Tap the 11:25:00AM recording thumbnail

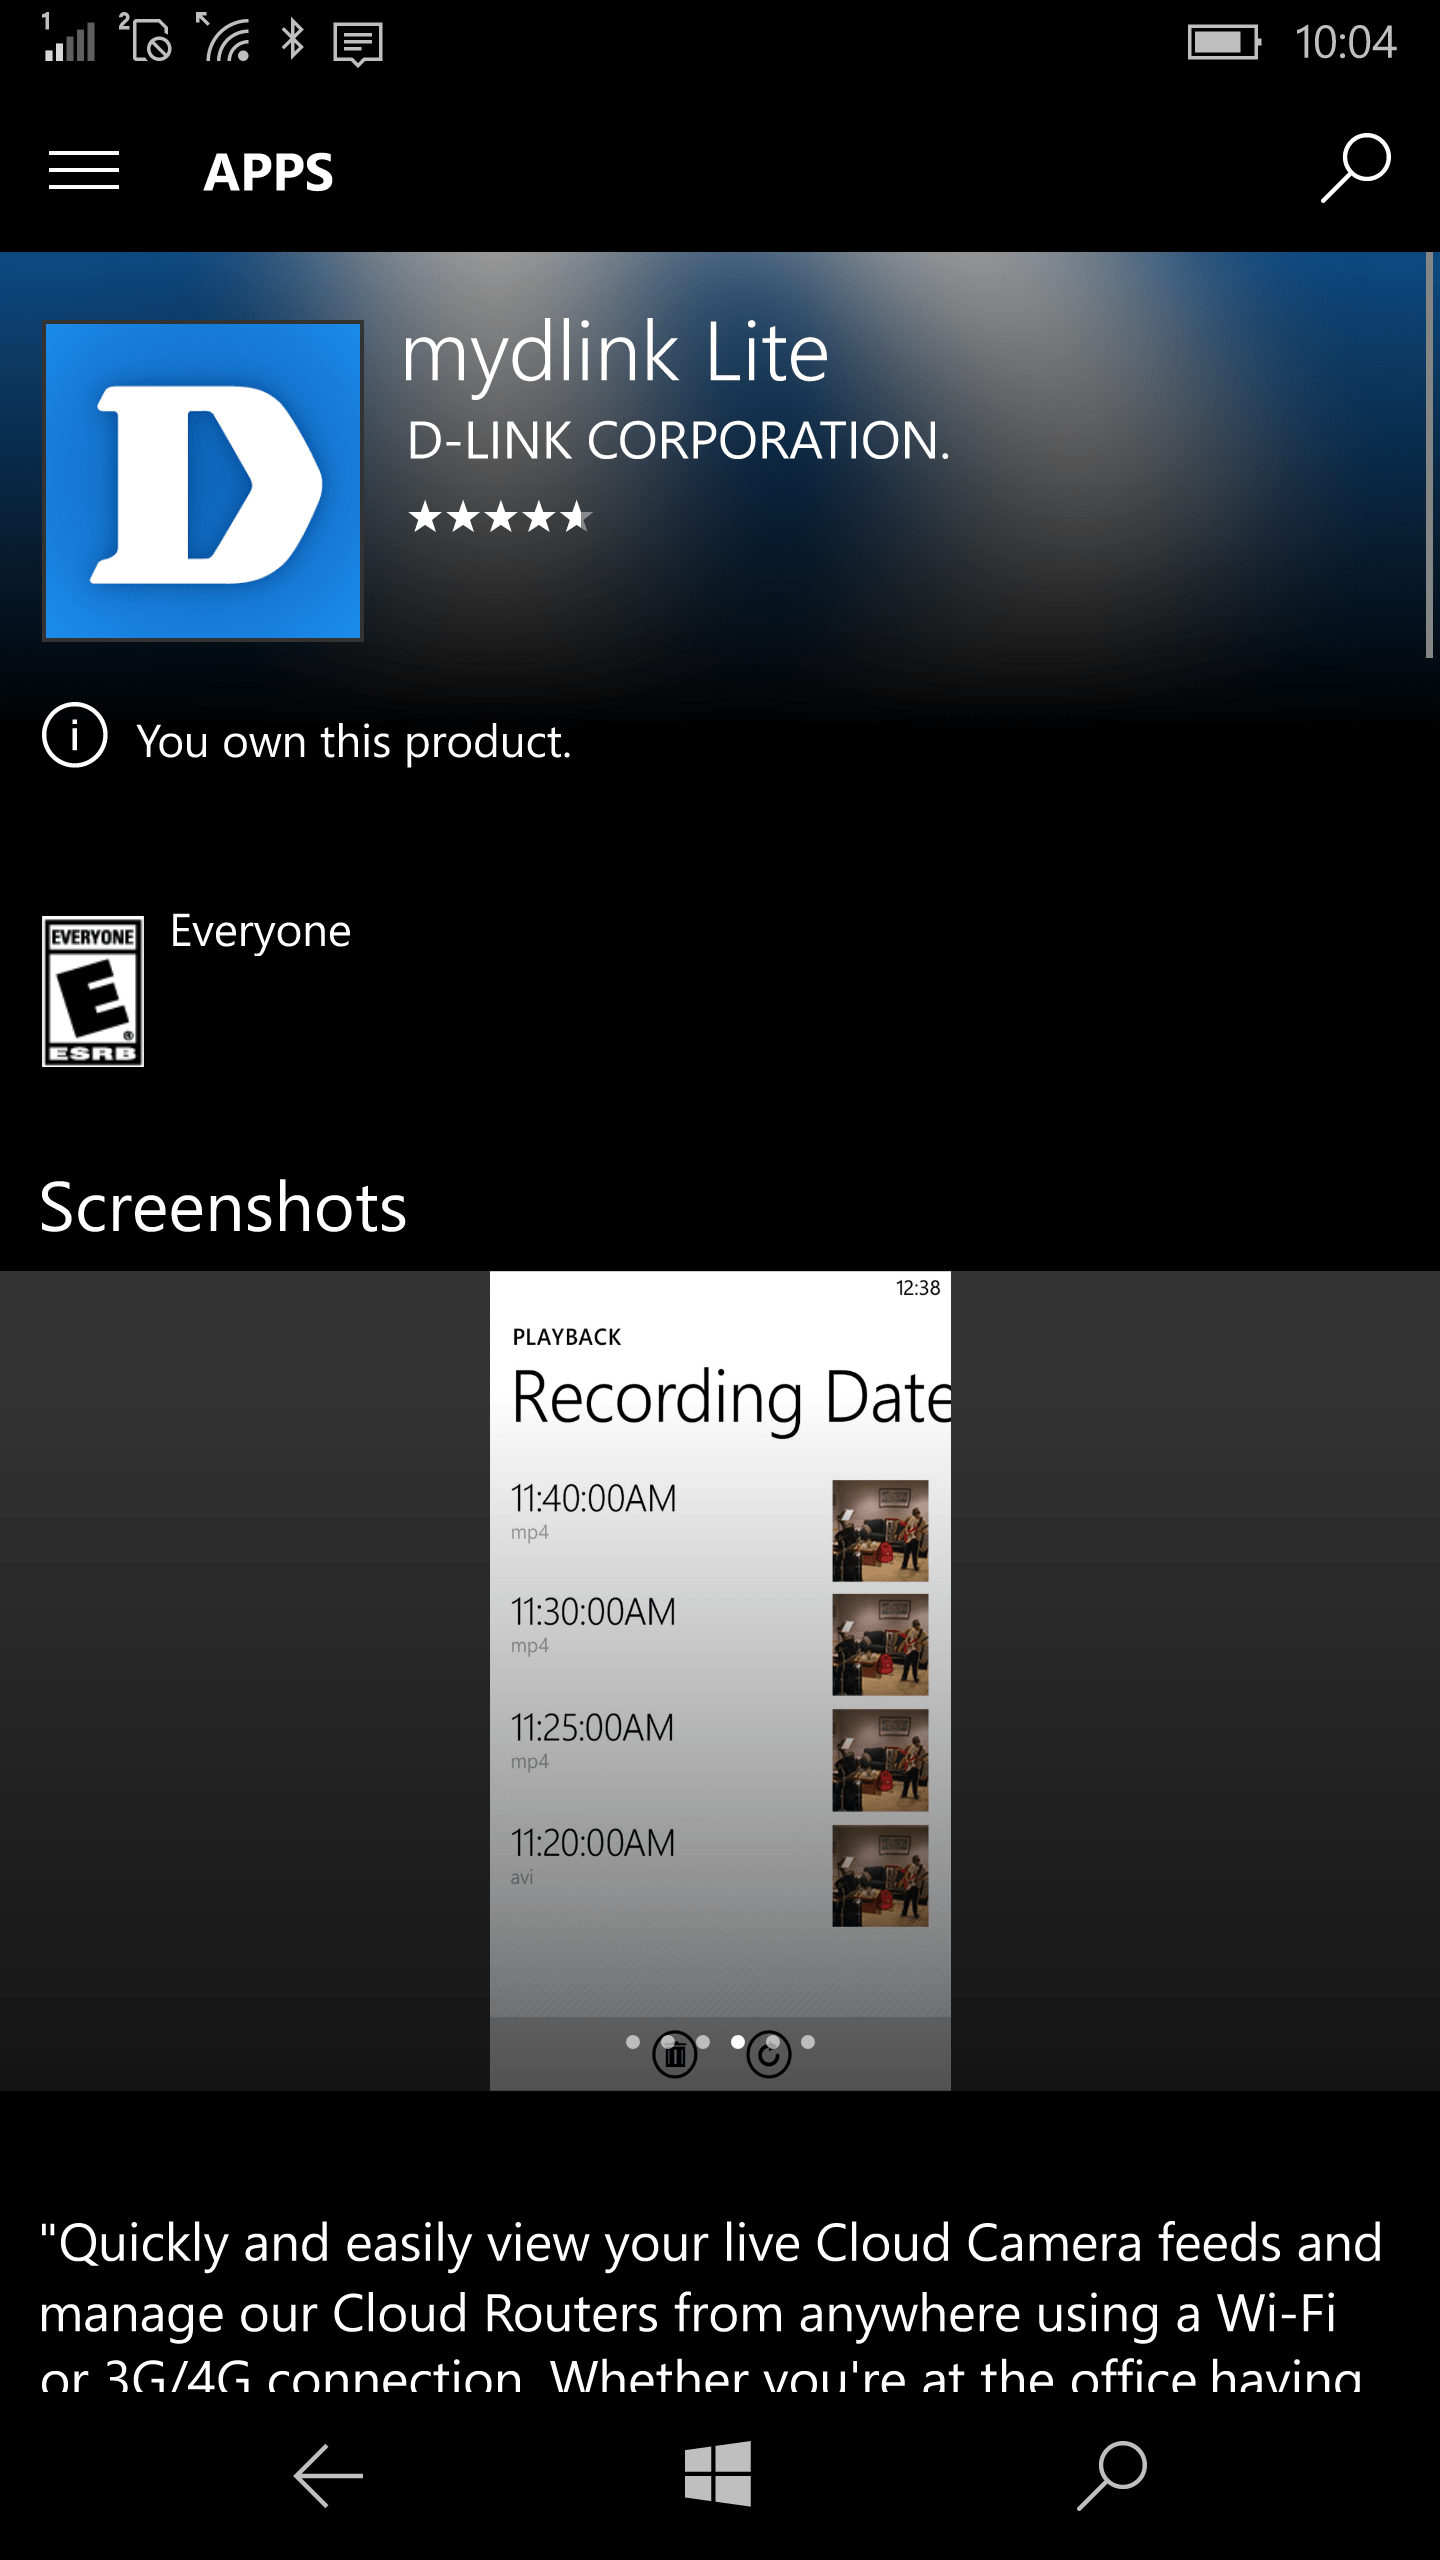880,1760
